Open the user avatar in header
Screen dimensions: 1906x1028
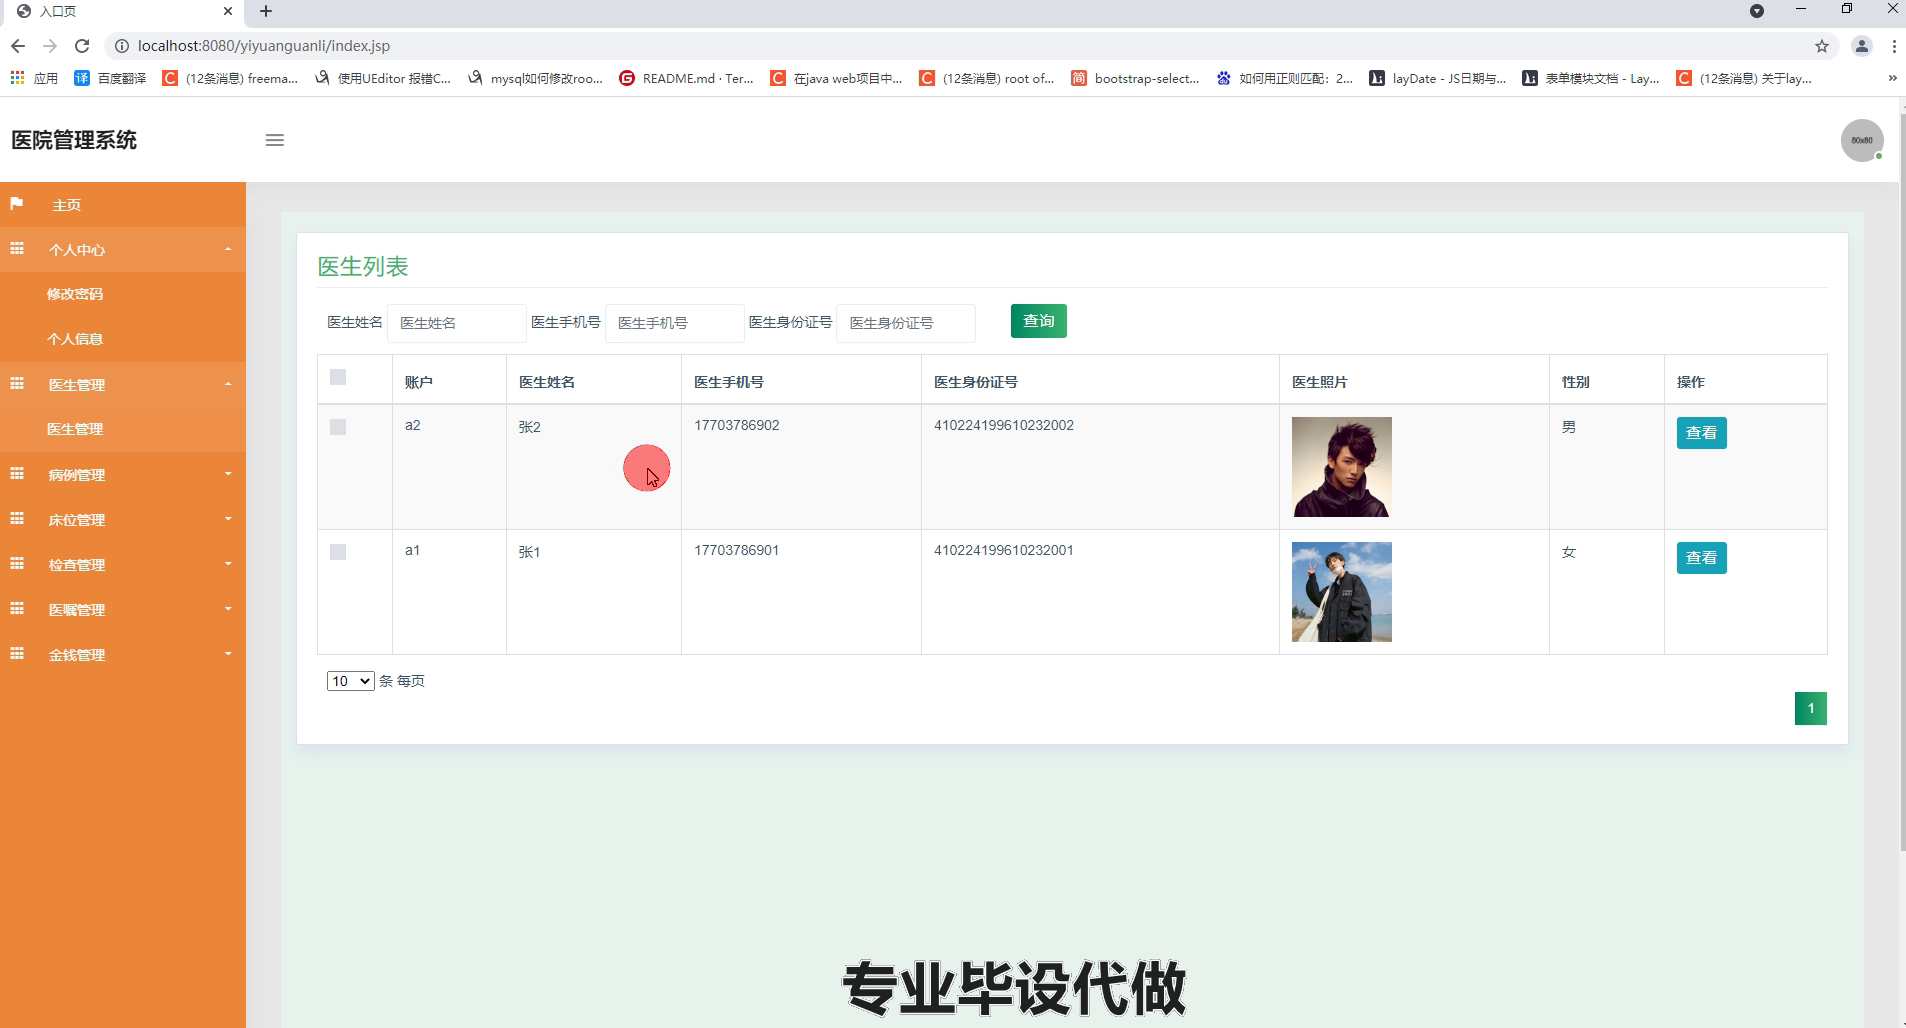pos(1862,140)
